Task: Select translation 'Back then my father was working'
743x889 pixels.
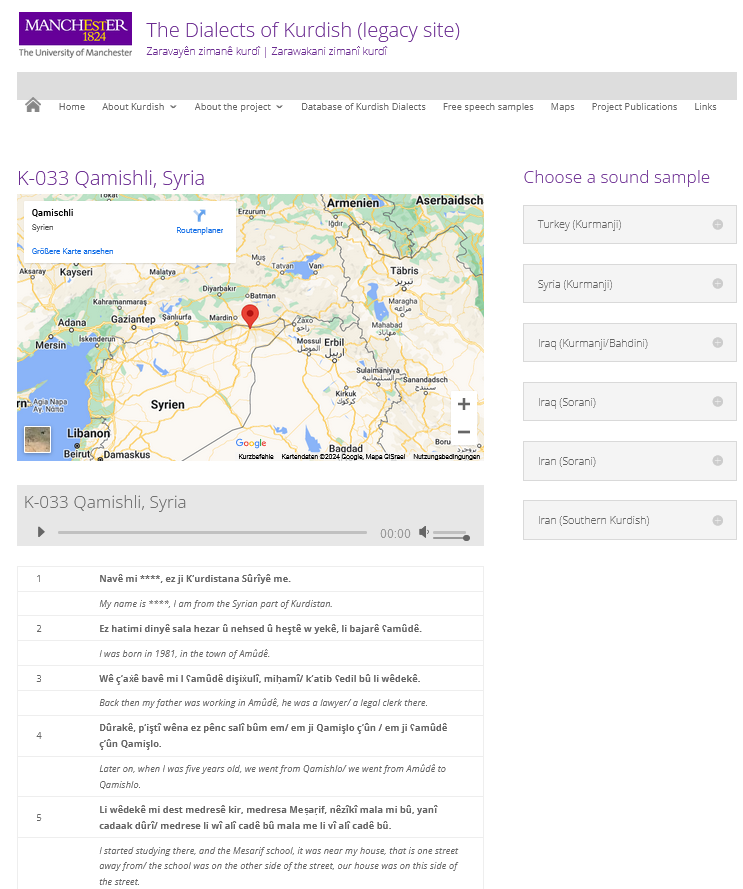Action: tap(263, 703)
